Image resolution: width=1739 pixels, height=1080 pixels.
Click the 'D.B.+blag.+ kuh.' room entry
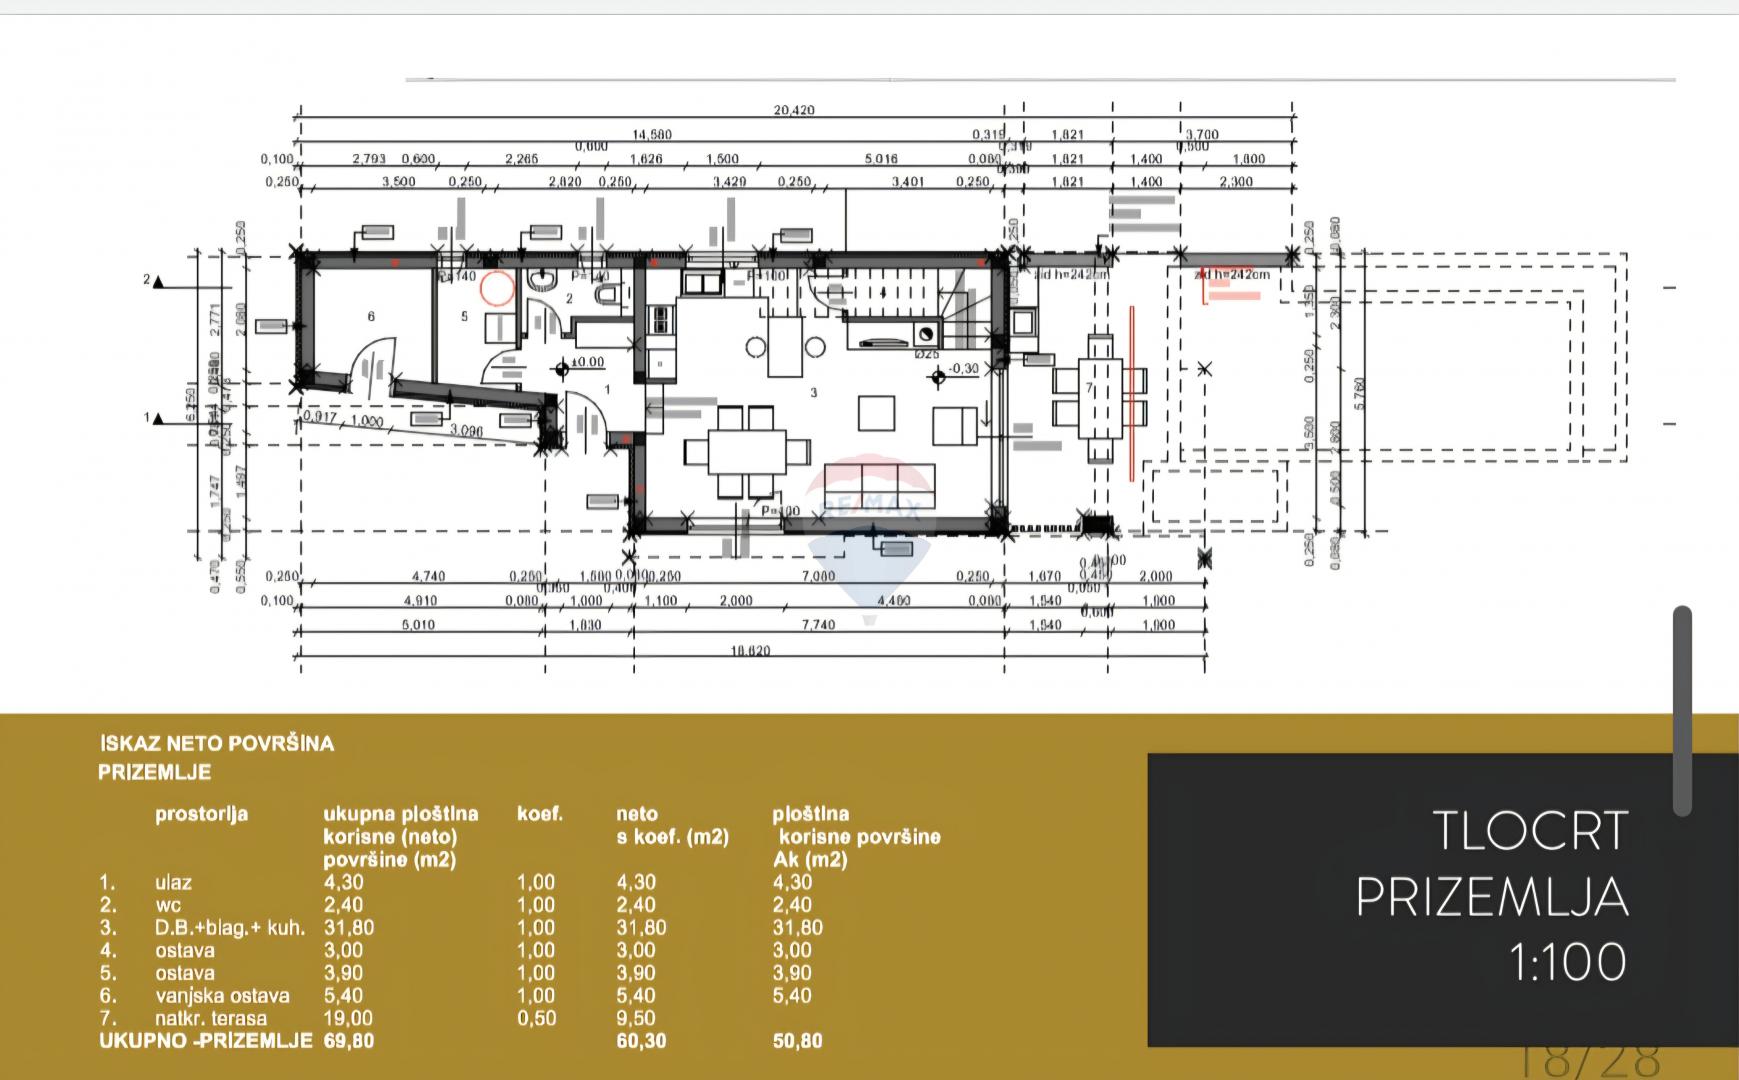point(230,927)
